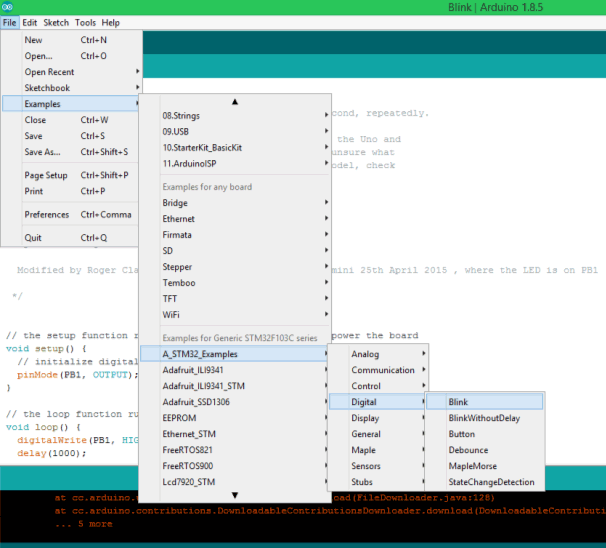Screen dimensions: 606x548
Task: Expand General submenu
Action: click(x=378, y=434)
